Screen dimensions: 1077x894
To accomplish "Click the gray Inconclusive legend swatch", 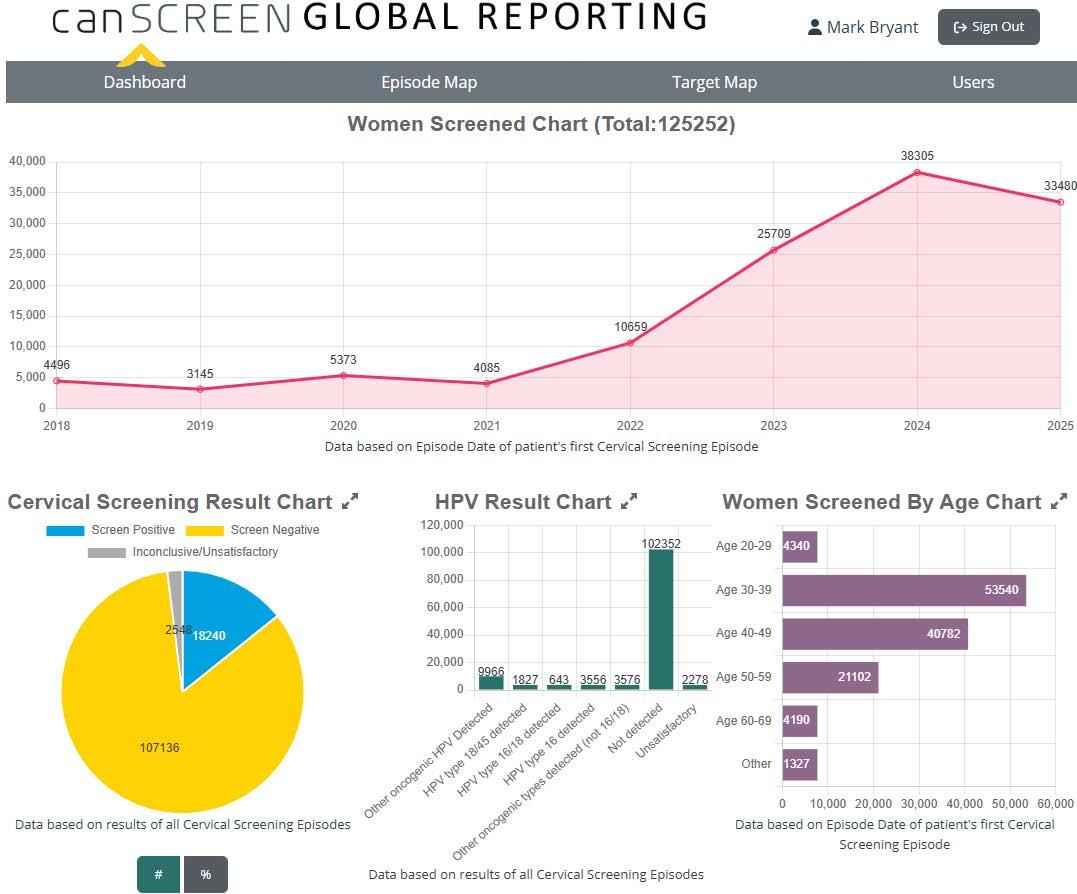I will (106, 552).
